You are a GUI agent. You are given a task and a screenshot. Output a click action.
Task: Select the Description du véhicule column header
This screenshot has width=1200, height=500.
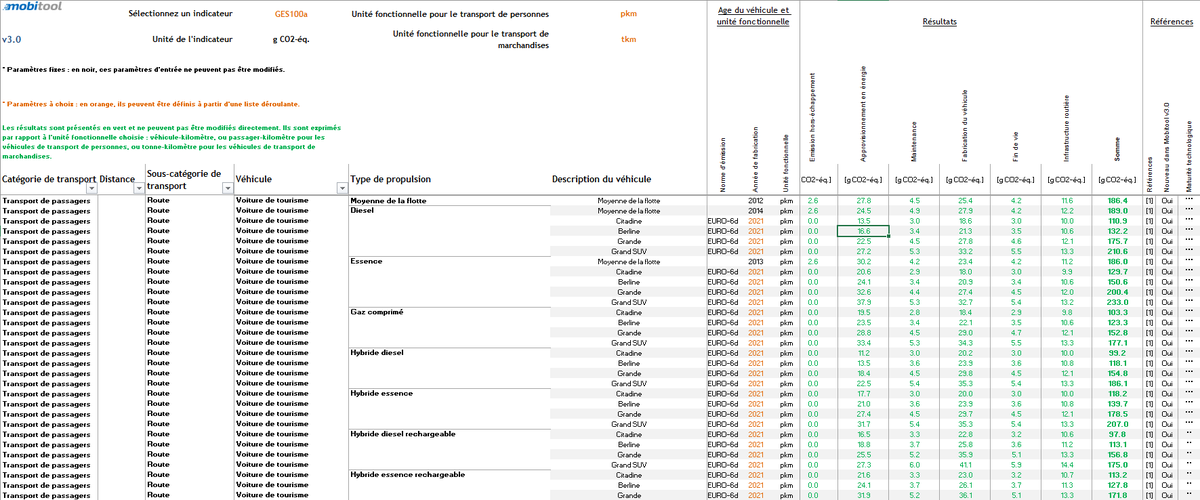tap(601, 179)
